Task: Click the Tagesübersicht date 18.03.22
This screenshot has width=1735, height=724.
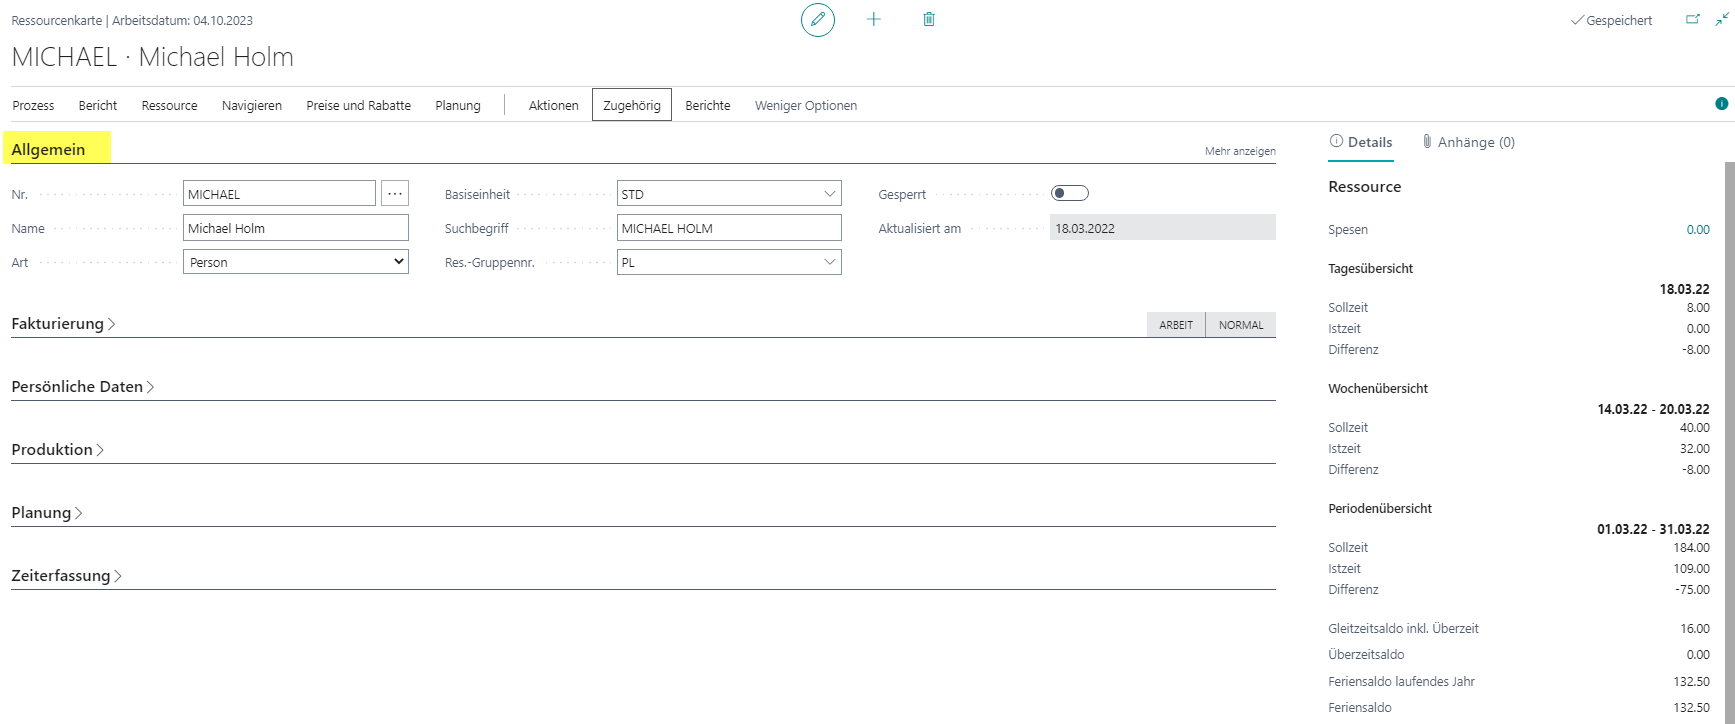Action: click(x=1685, y=289)
